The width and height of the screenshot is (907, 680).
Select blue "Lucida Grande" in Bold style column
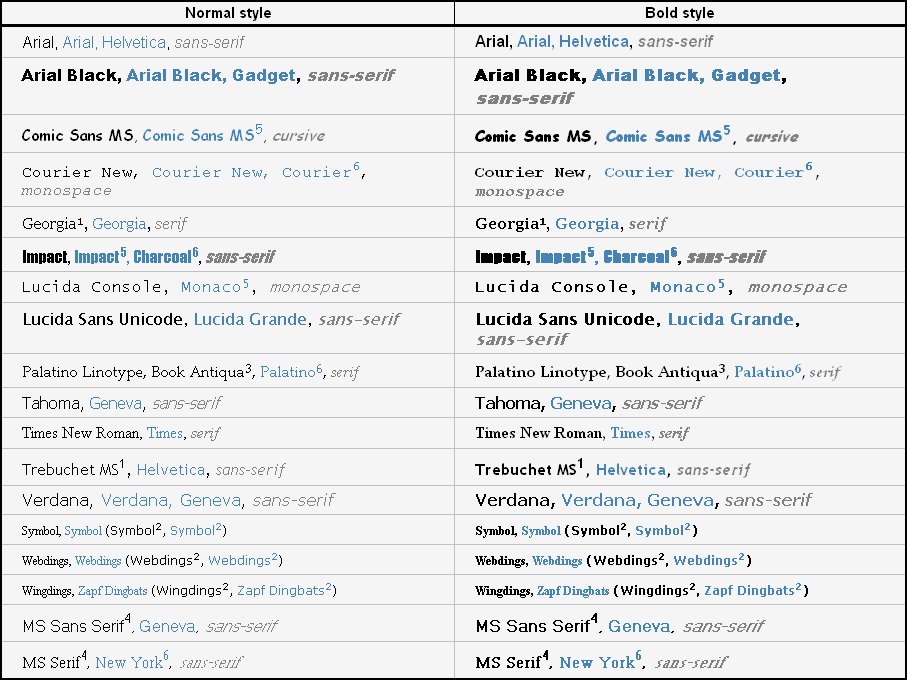click(731, 319)
